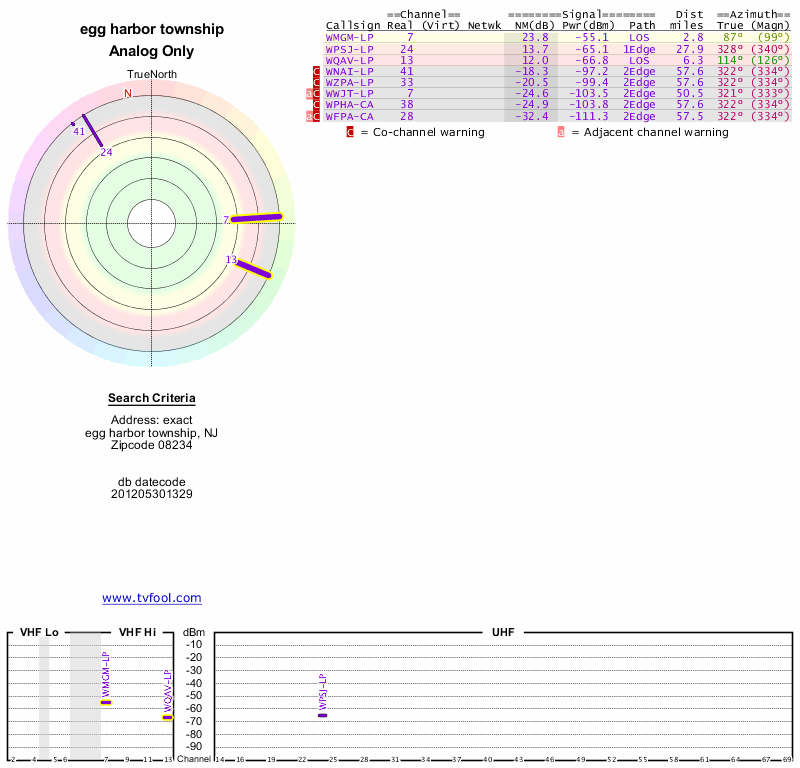Image resolution: width=800 pixels, height=768 pixels.
Task: Click the channel 41 dot on radar plot
Action: coord(73,125)
